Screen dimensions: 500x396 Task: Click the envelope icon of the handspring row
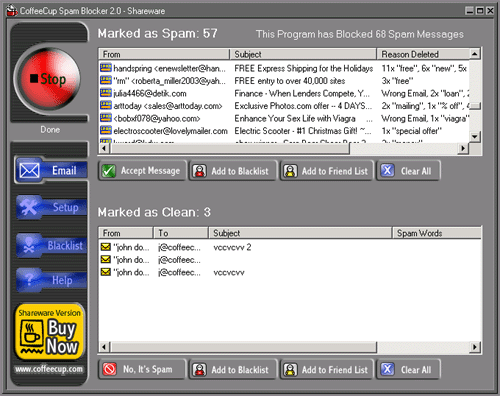(x=106, y=68)
